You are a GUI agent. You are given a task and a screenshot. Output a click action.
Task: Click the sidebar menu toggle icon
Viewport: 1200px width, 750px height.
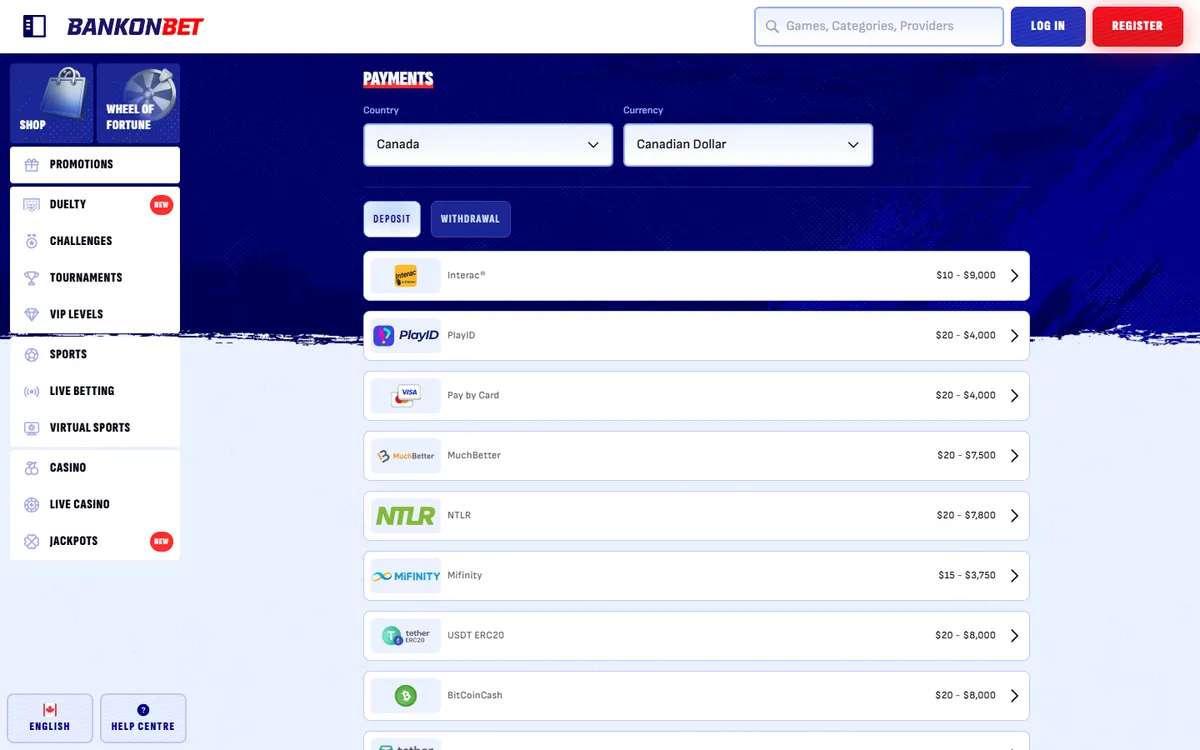point(35,26)
